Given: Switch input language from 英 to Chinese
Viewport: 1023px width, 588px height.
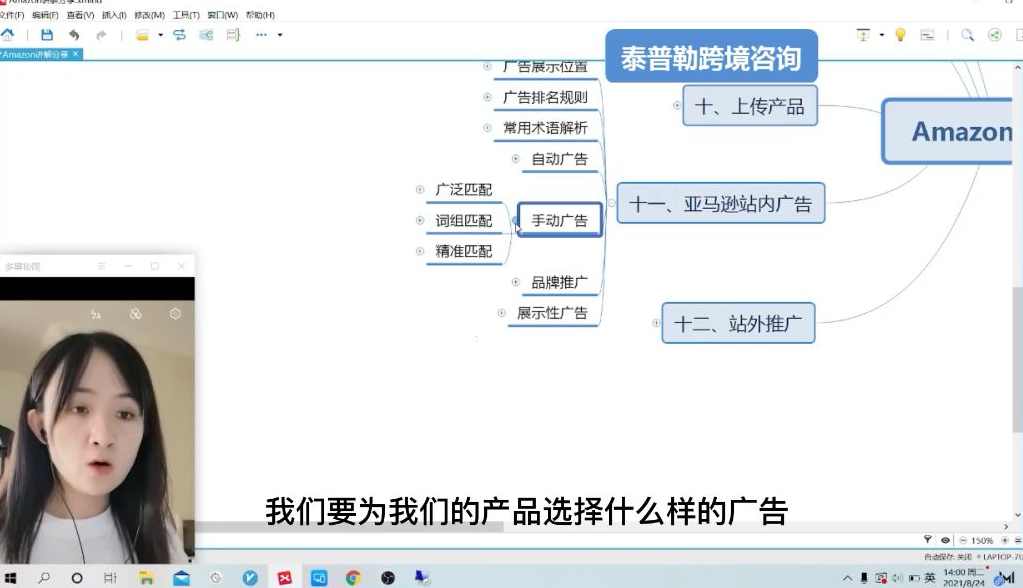Looking at the screenshot, I should [928, 578].
